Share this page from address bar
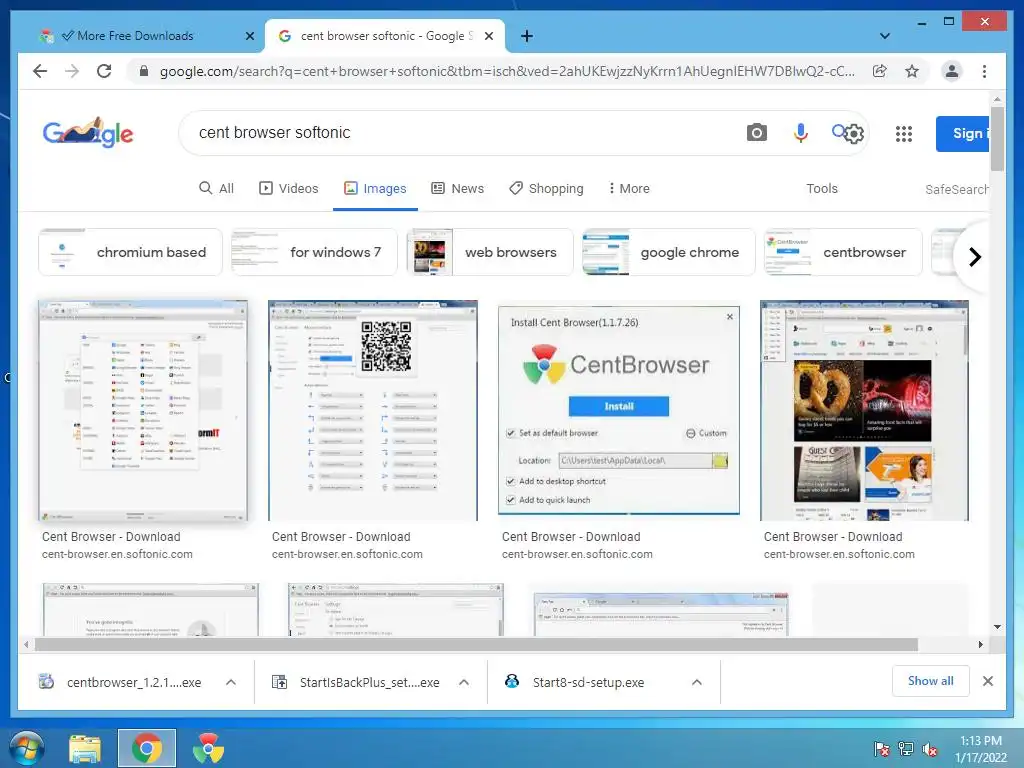Viewport: 1024px width, 768px height. tap(880, 71)
